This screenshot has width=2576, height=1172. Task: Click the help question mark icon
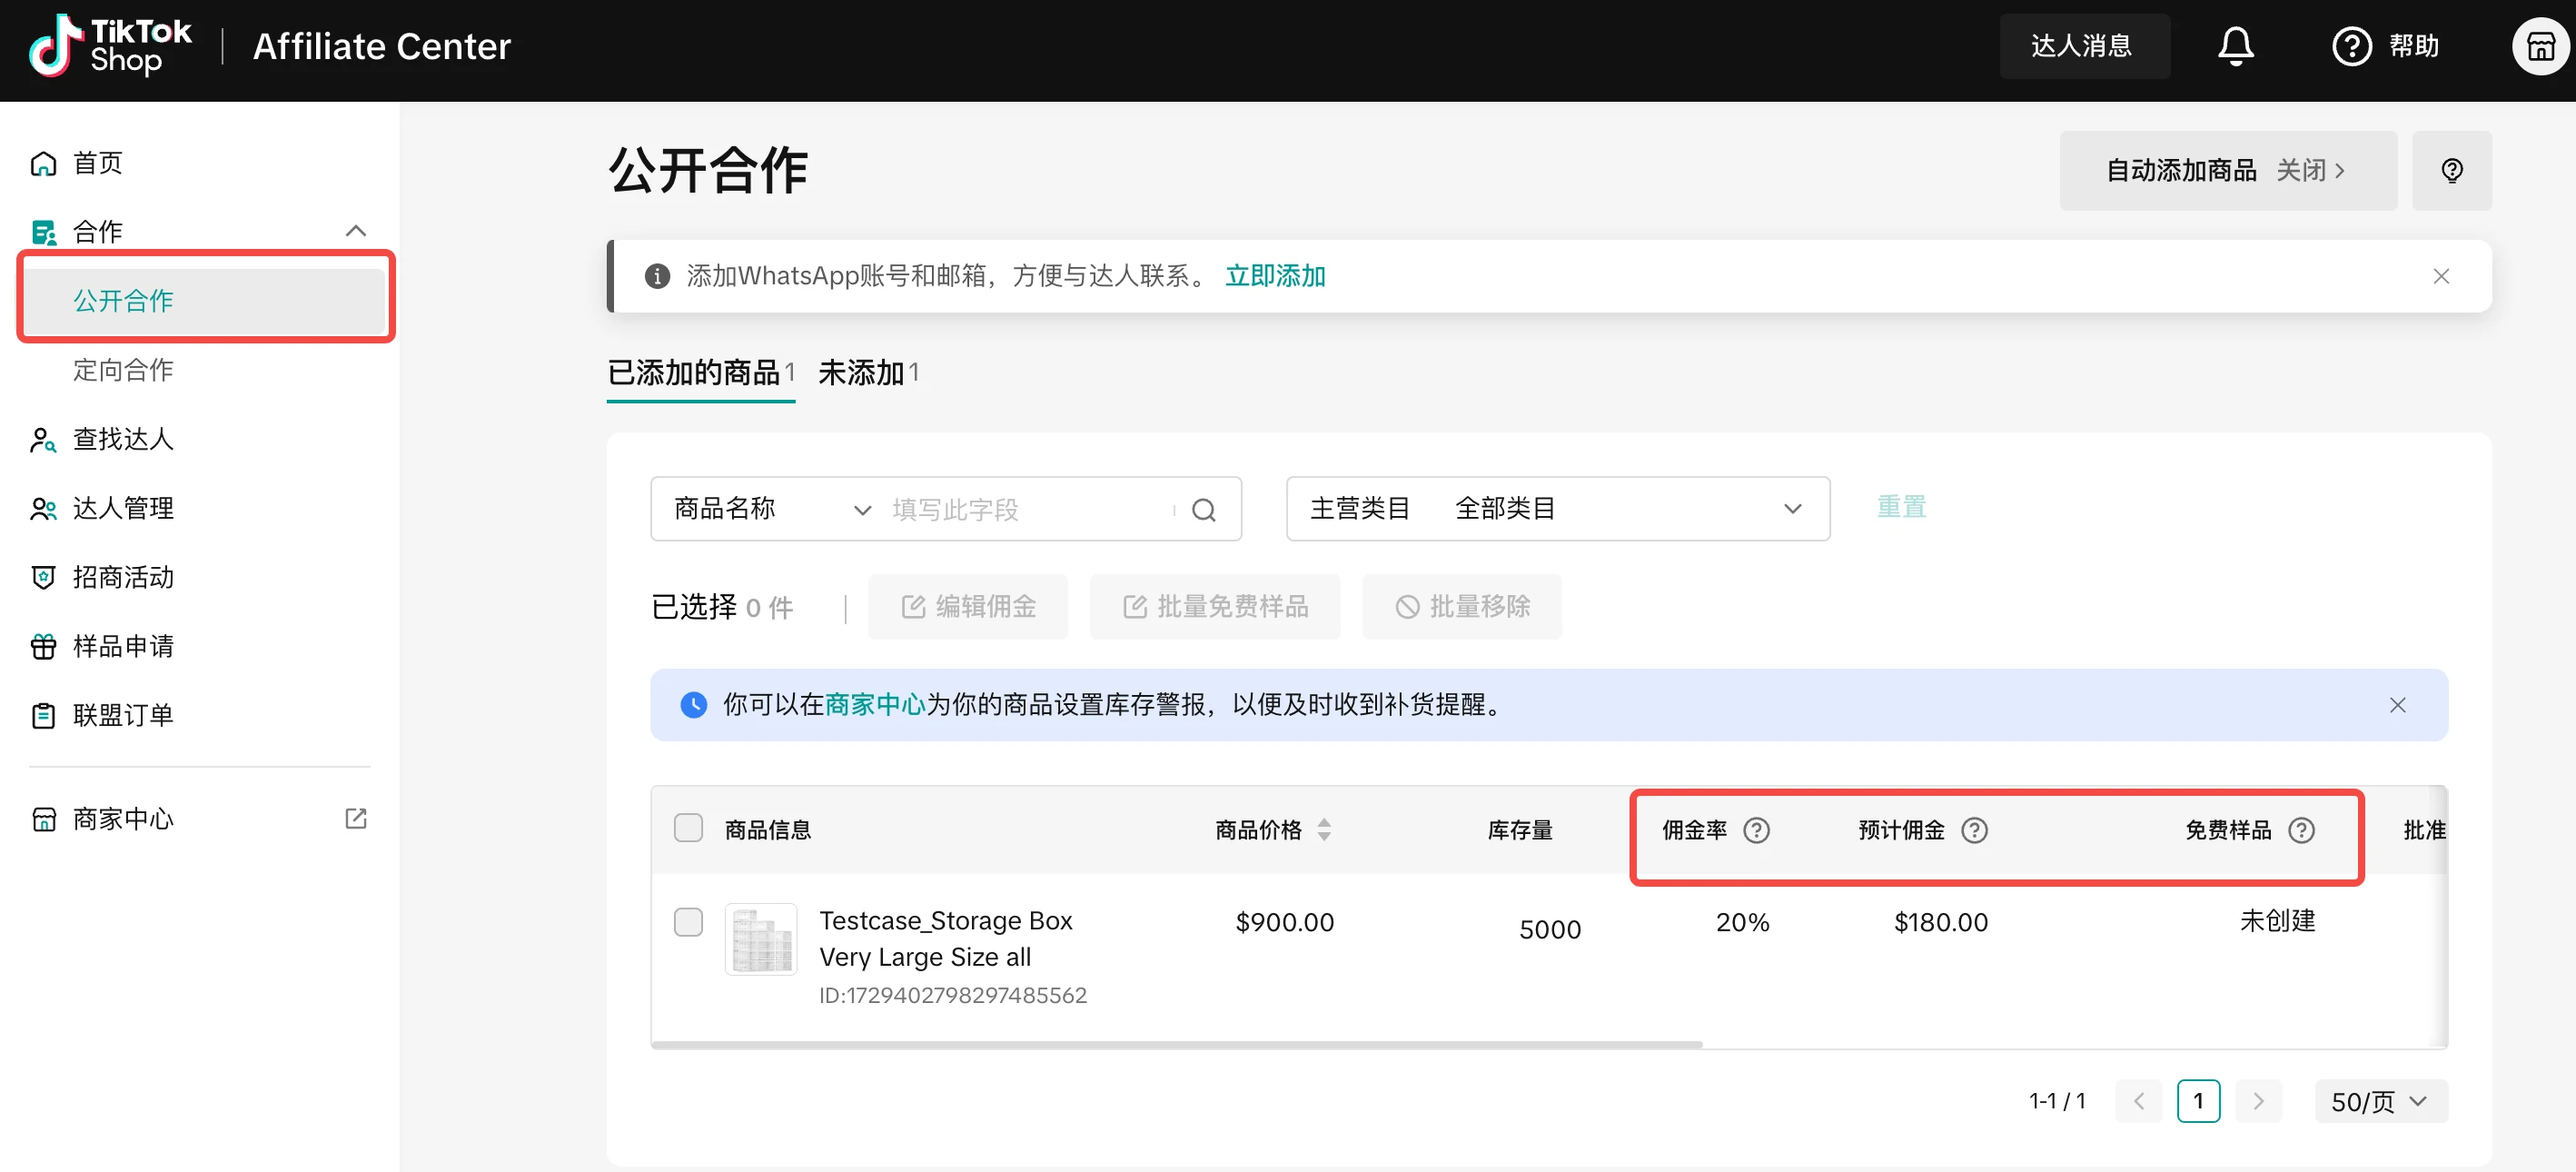point(2351,46)
